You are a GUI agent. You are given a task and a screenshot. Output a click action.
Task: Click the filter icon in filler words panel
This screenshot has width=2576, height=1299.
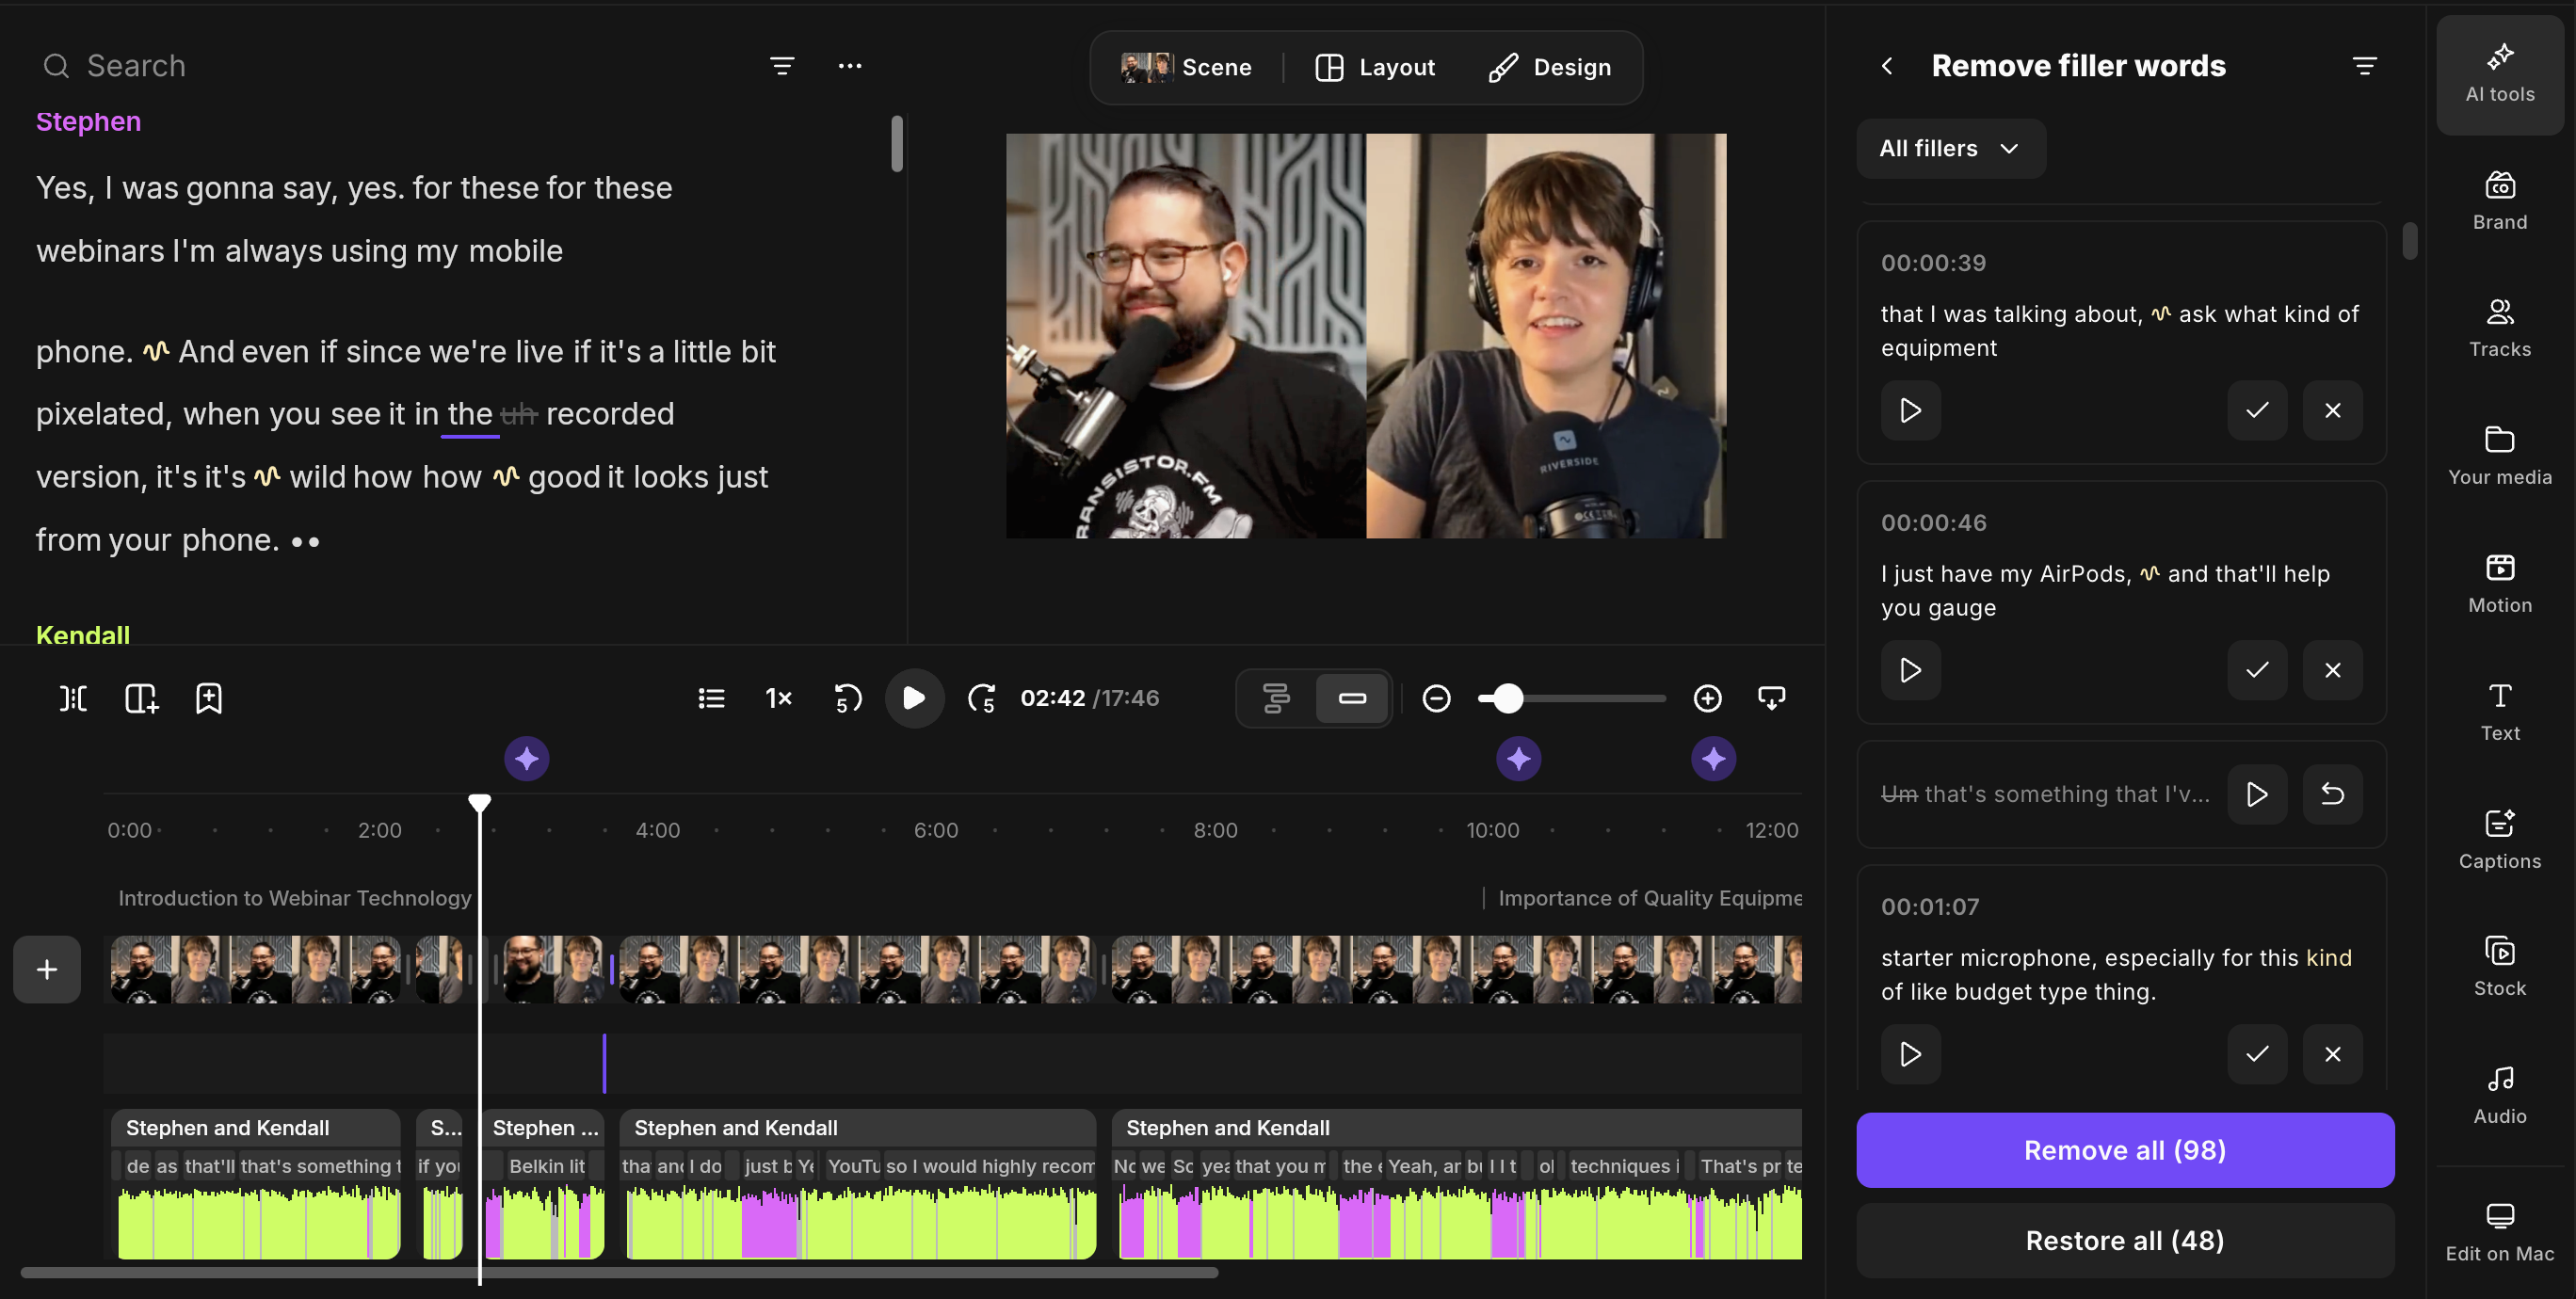(2364, 66)
